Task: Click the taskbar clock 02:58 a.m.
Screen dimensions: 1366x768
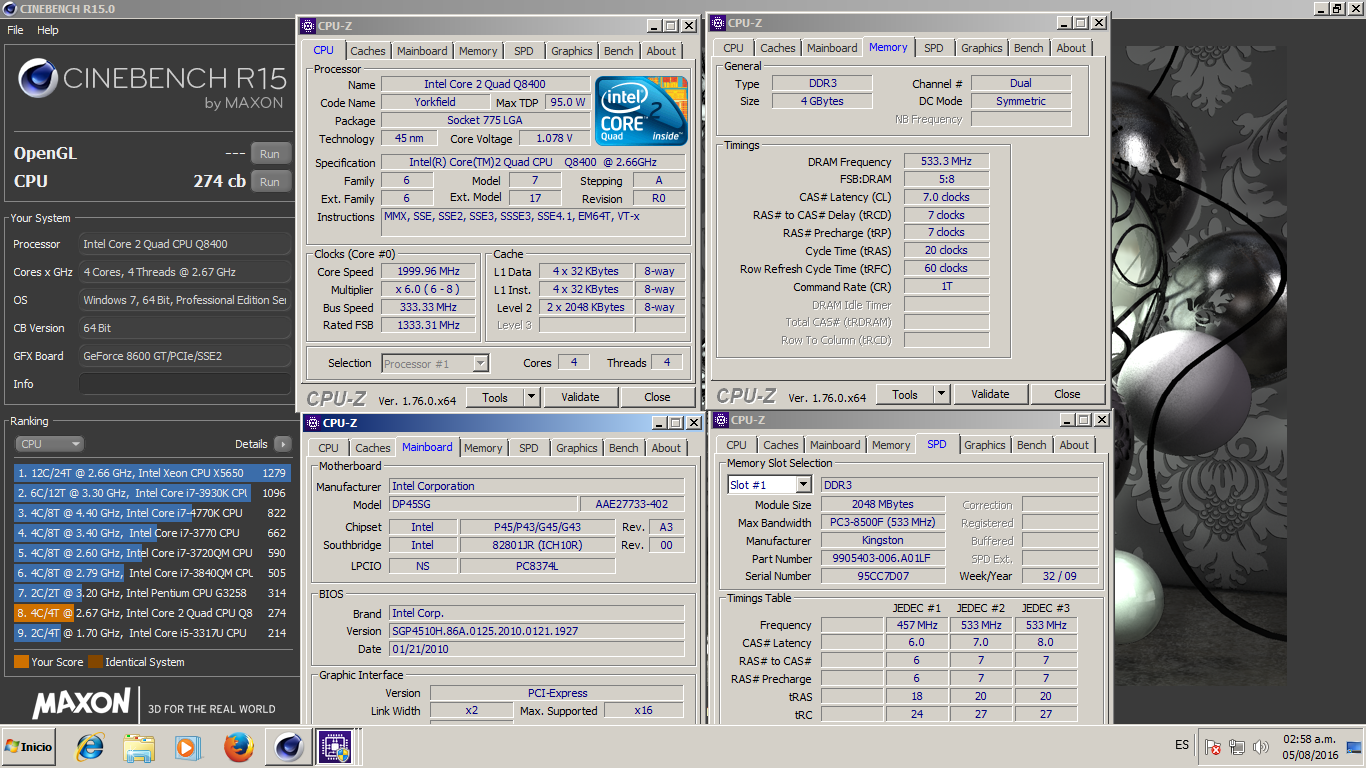Action: click(1312, 739)
